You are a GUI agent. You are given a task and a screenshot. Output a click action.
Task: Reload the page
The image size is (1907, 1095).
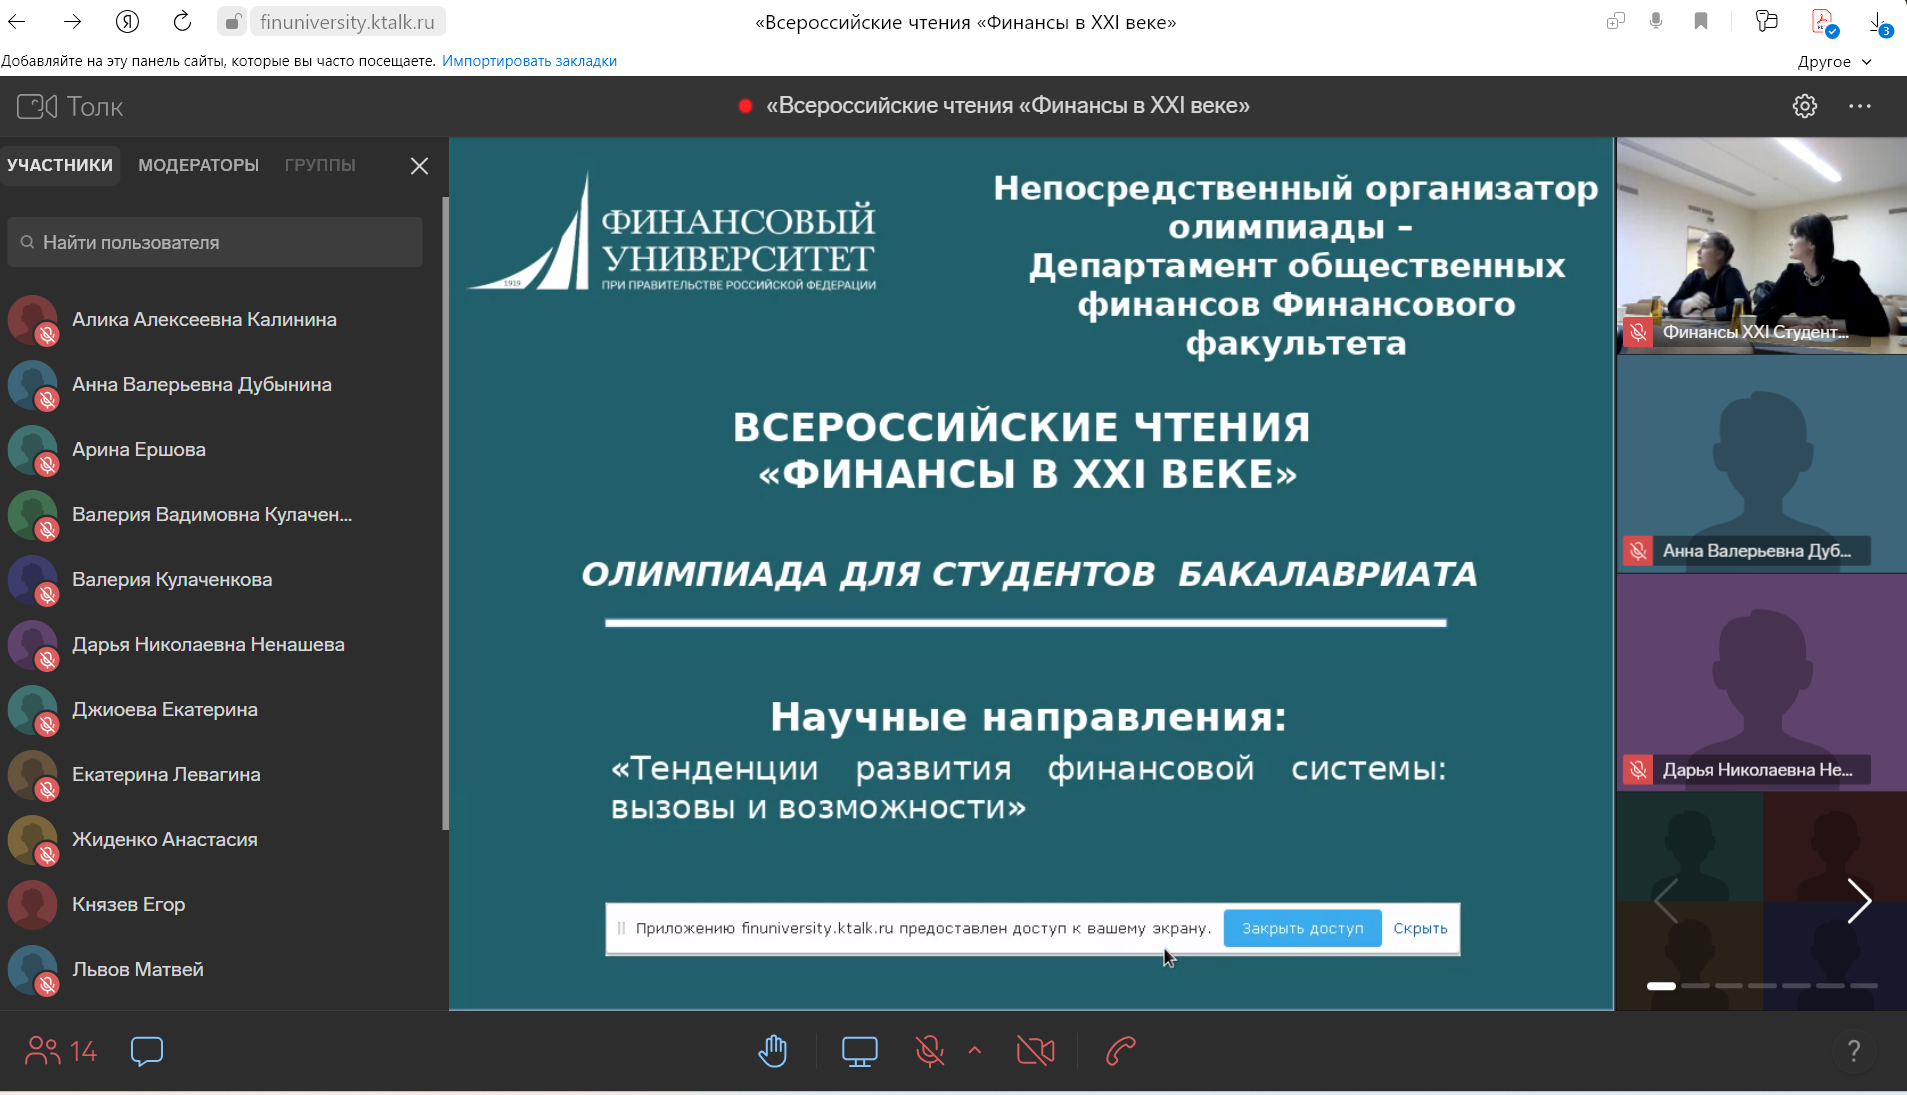click(182, 21)
